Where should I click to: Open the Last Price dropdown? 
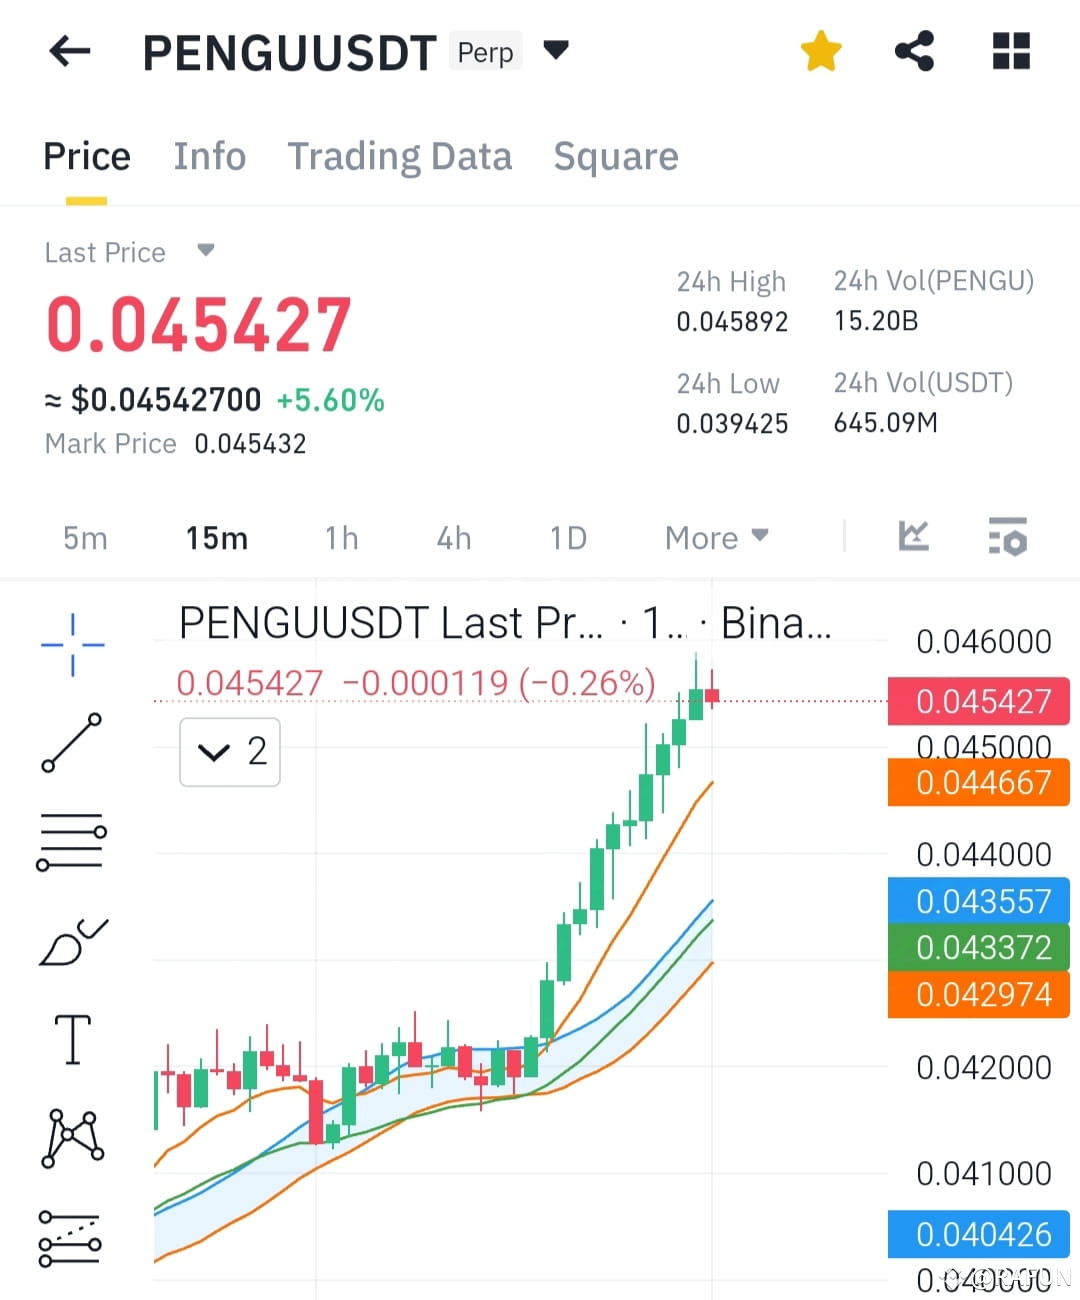tap(205, 252)
